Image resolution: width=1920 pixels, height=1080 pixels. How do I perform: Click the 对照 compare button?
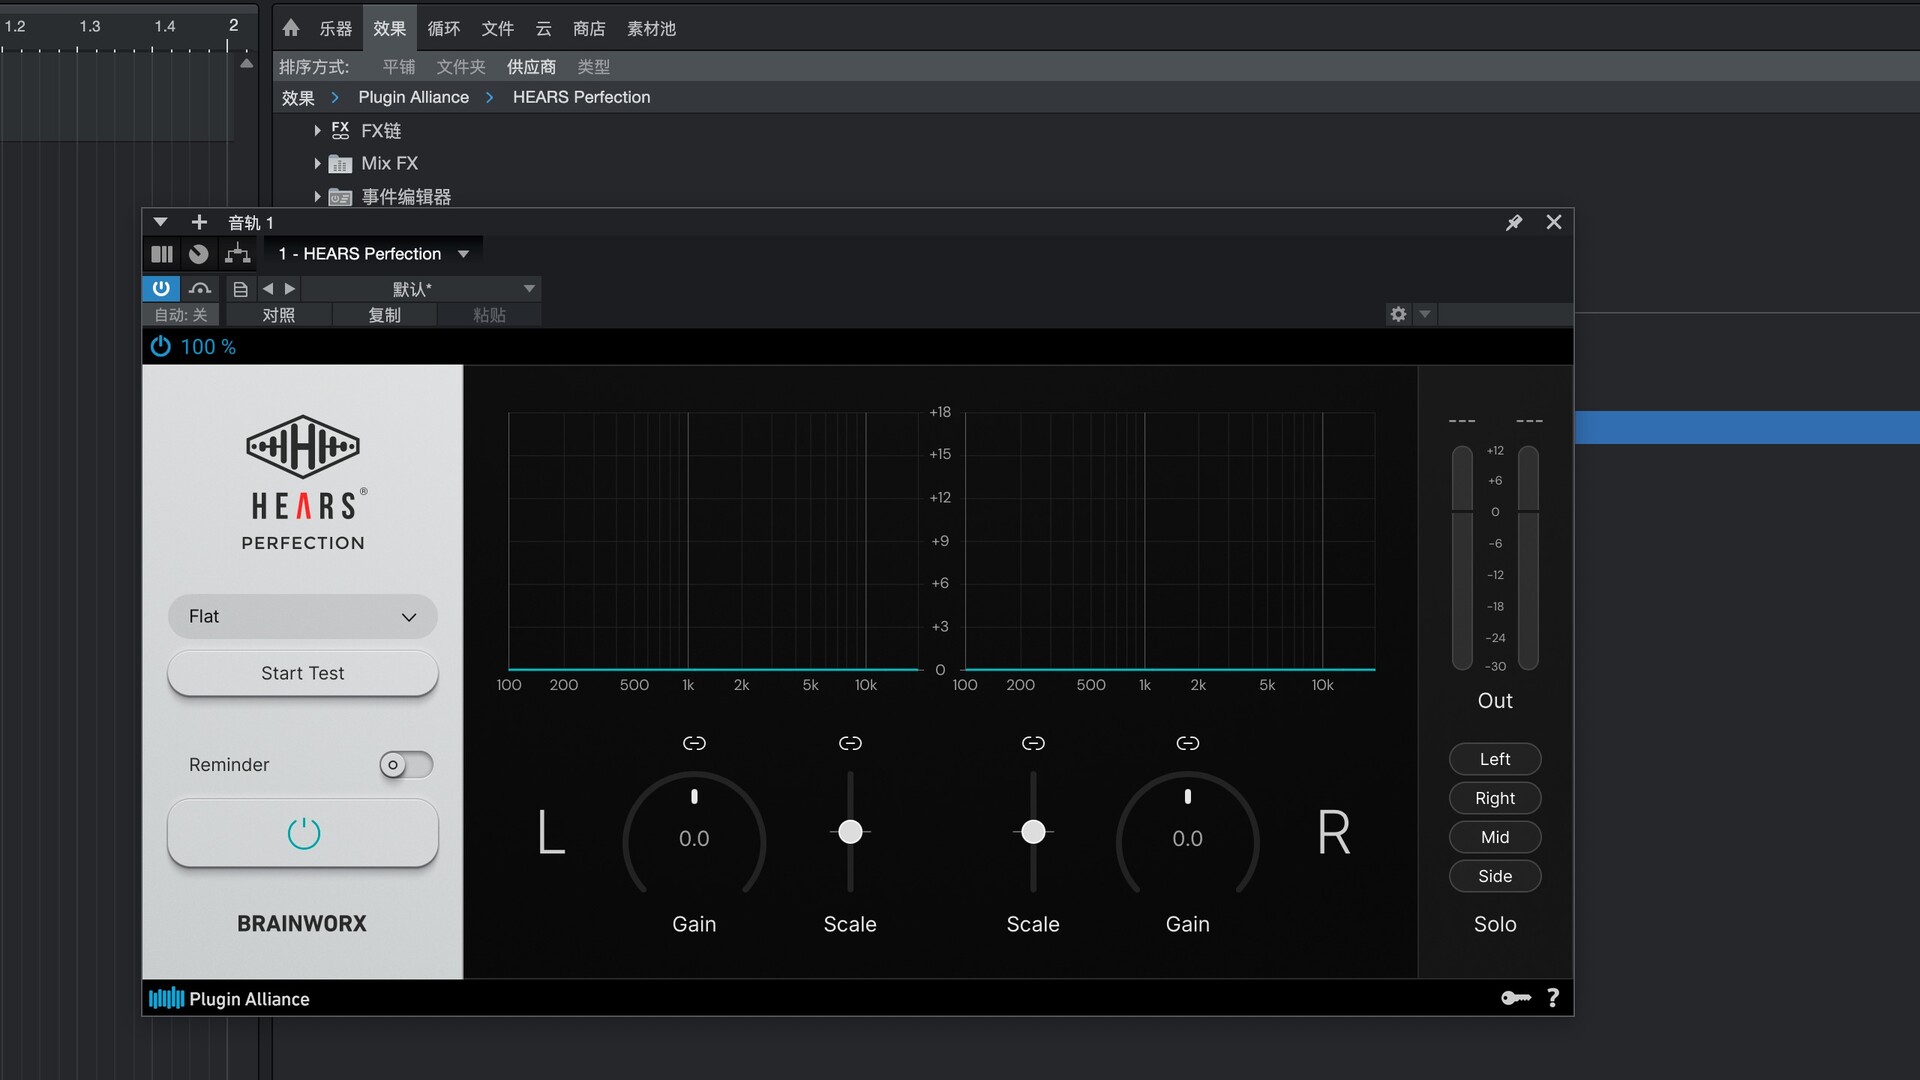click(278, 315)
